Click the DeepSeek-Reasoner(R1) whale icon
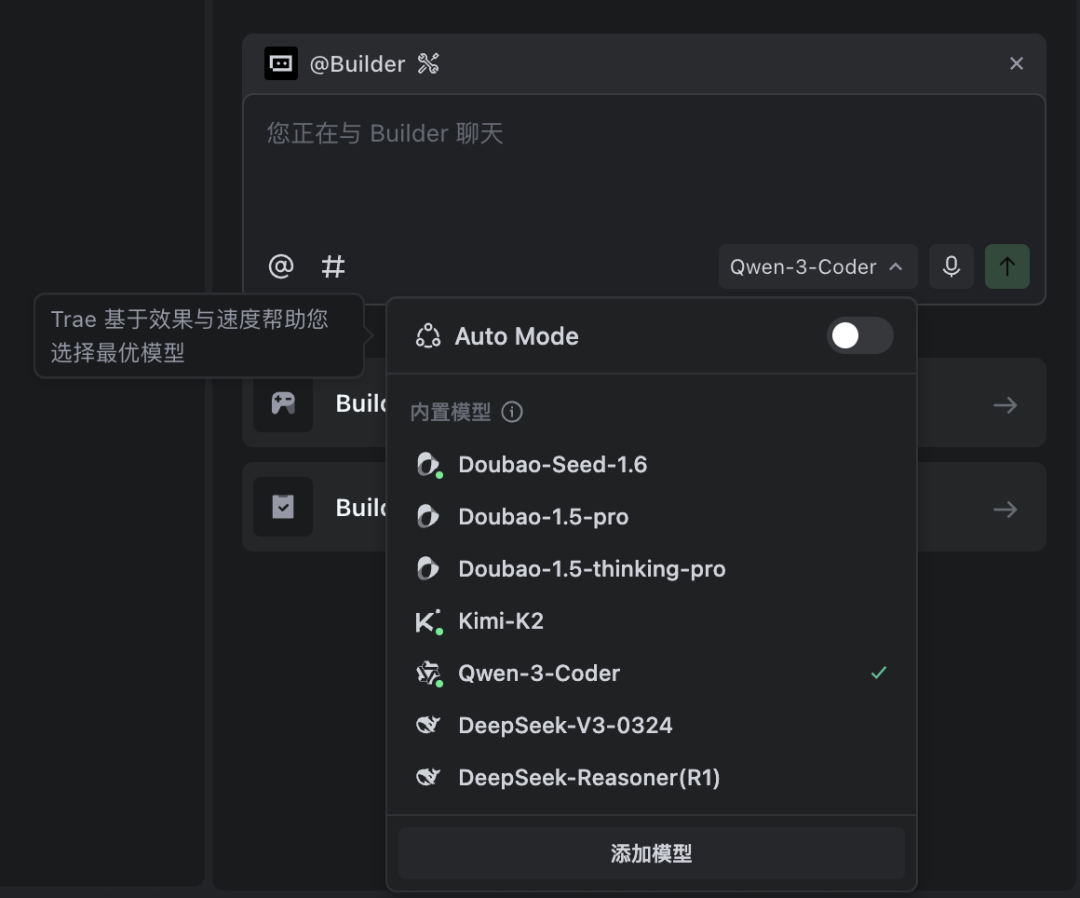Screen dimensions: 1080x898 [x=428, y=777]
